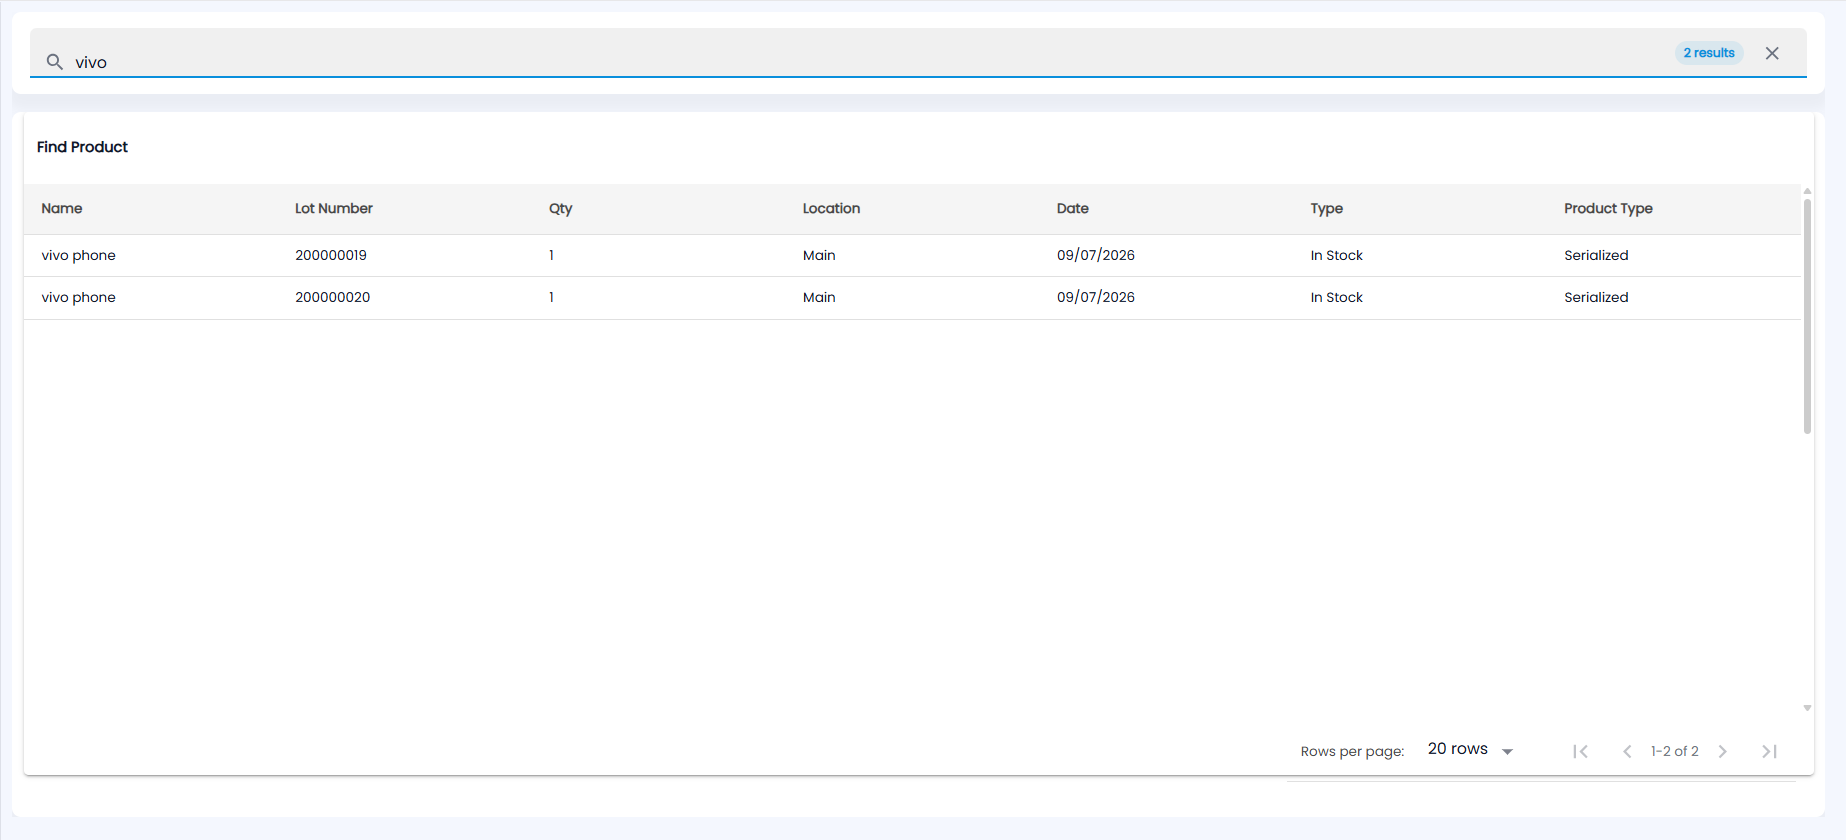
Task: Sort by Product Type column header
Action: pos(1608,209)
